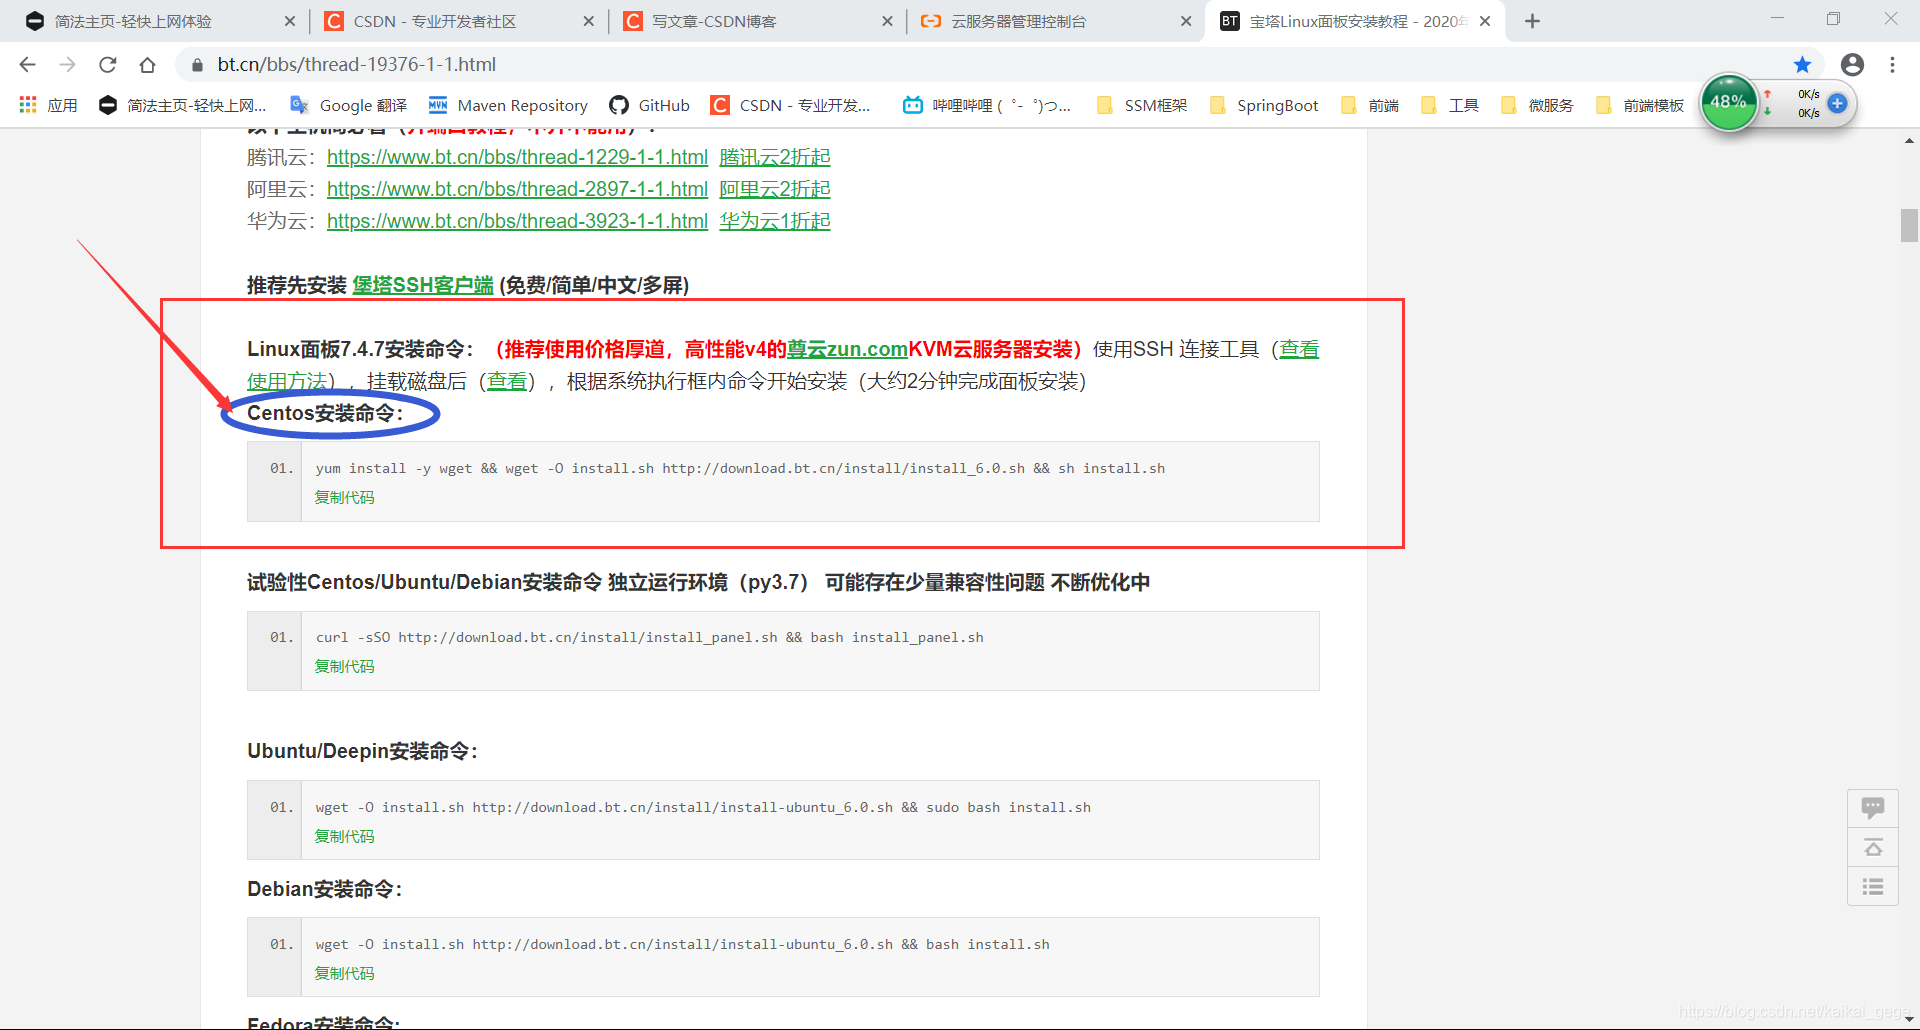The image size is (1920, 1030).
Task: Open the 腾讯云 thread-1229 link
Action: pyautogui.click(x=517, y=157)
